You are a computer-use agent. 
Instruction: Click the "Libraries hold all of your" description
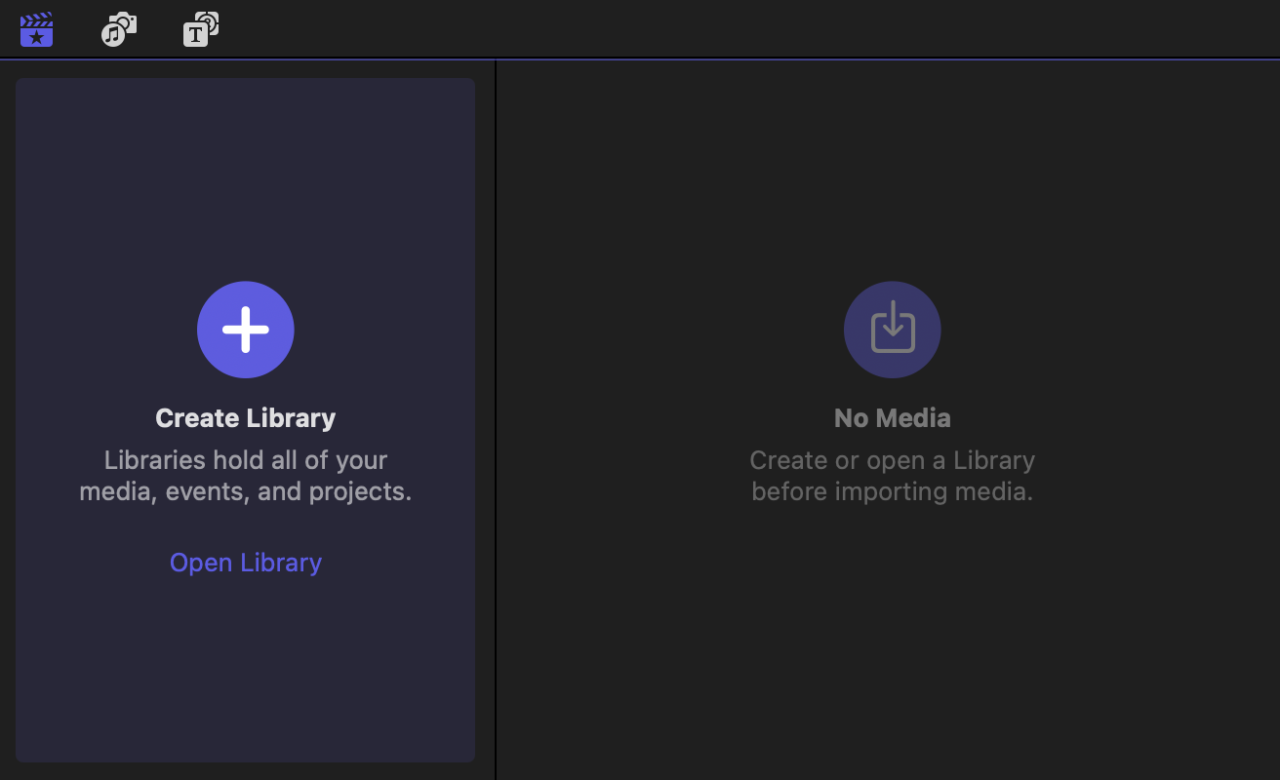click(x=245, y=460)
